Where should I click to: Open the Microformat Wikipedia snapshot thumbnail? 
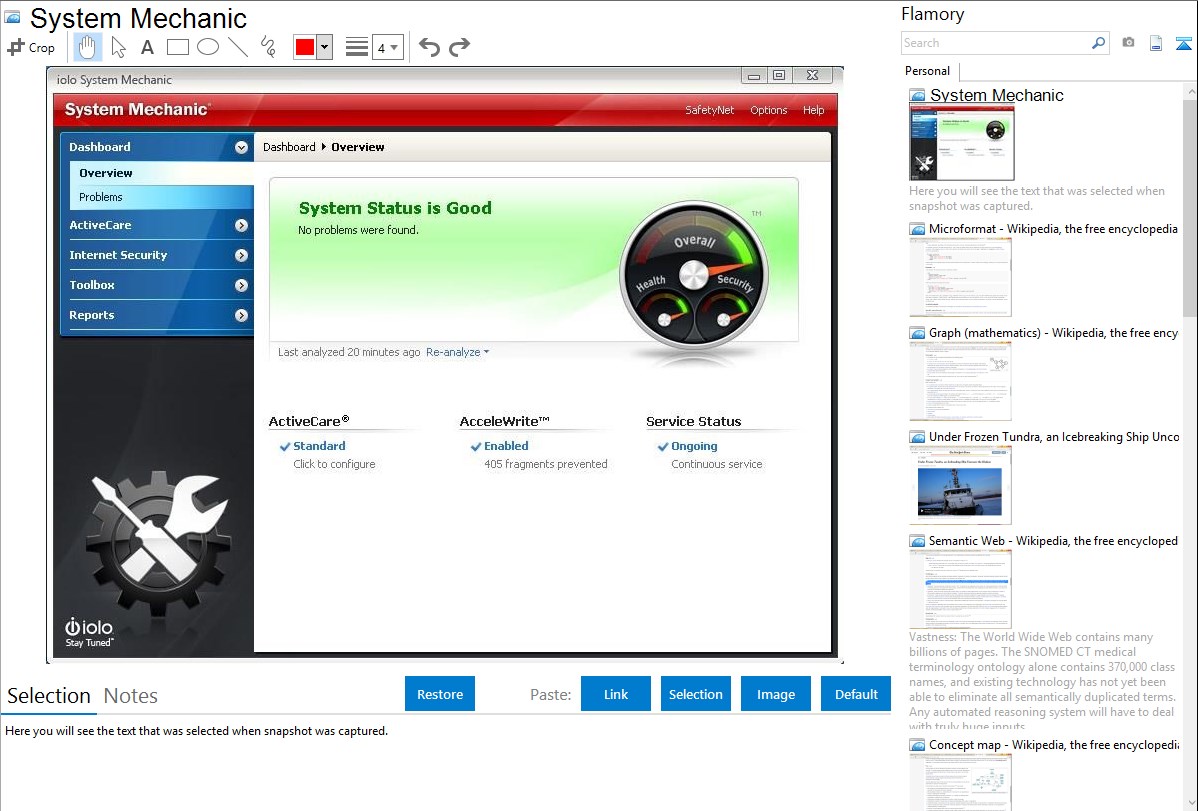(x=960, y=277)
